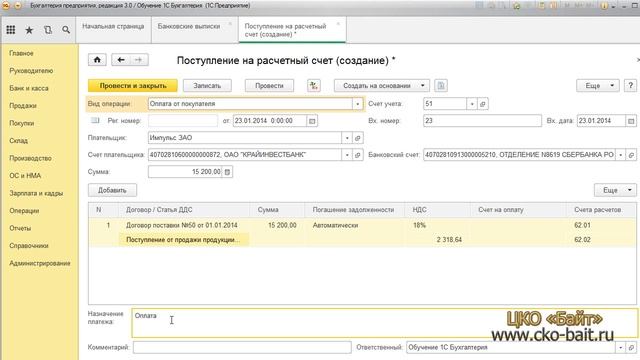Open Руководителю section
Image resolution: width=640 pixels, height=360 pixels.
(x=31, y=71)
